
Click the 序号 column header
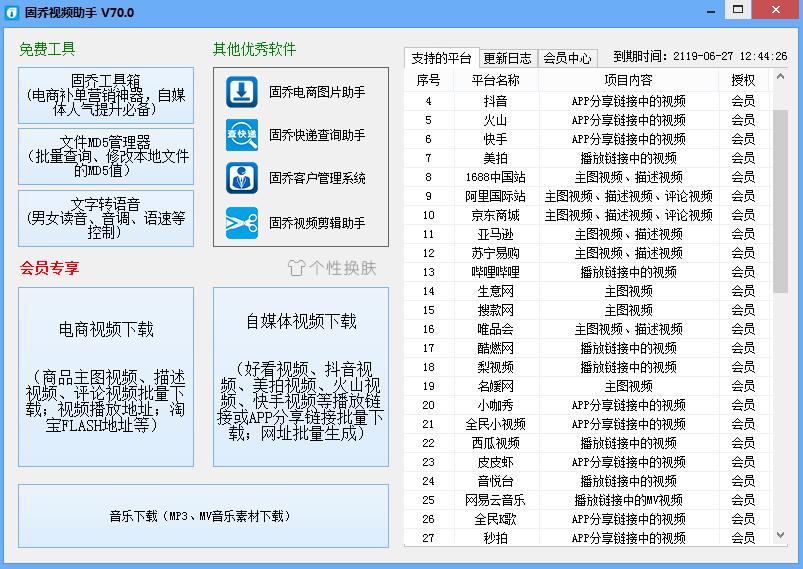click(429, 80)
